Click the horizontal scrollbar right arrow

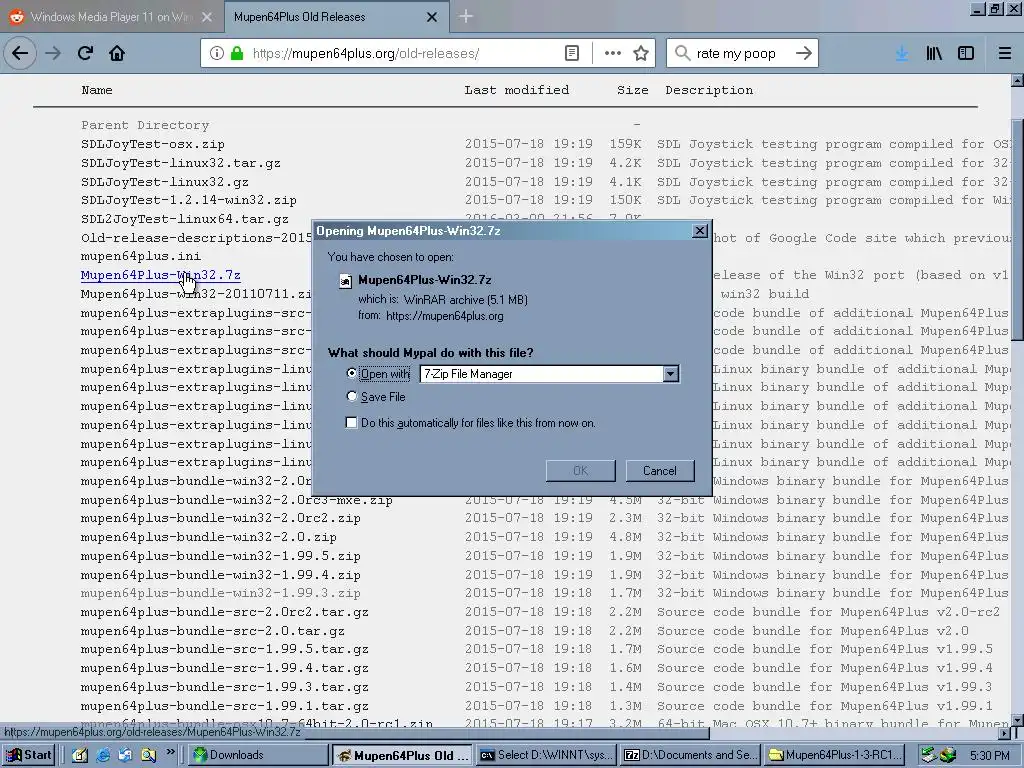tap(1006, 733)
